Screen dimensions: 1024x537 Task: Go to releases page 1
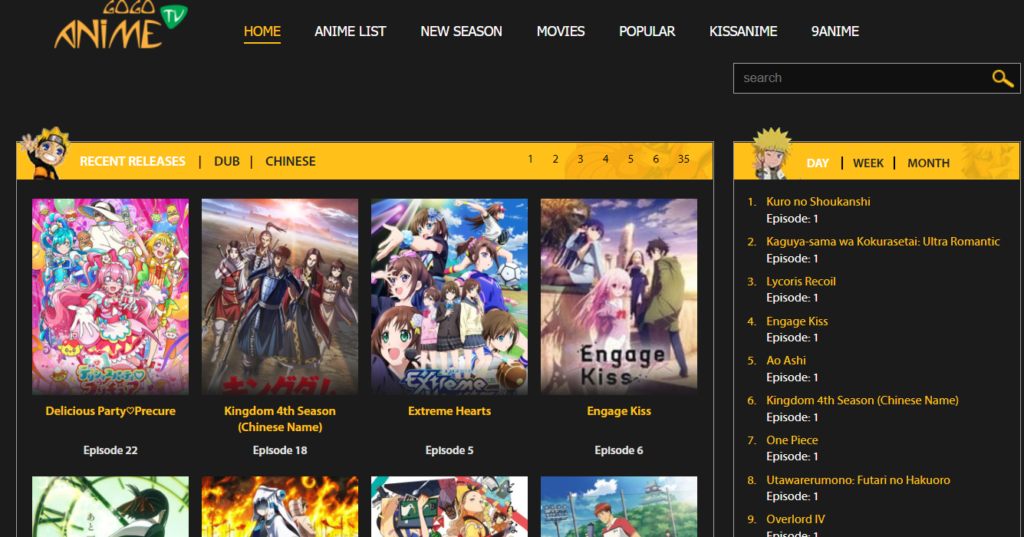click(530, 159)
